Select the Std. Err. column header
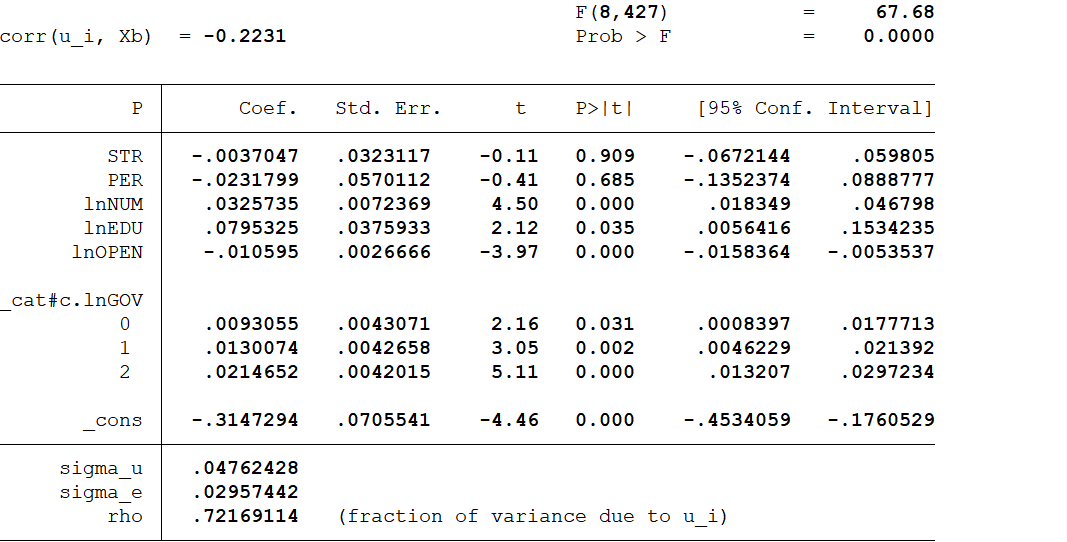Viewport: 1067px width, 542px height. click(388, 108)
